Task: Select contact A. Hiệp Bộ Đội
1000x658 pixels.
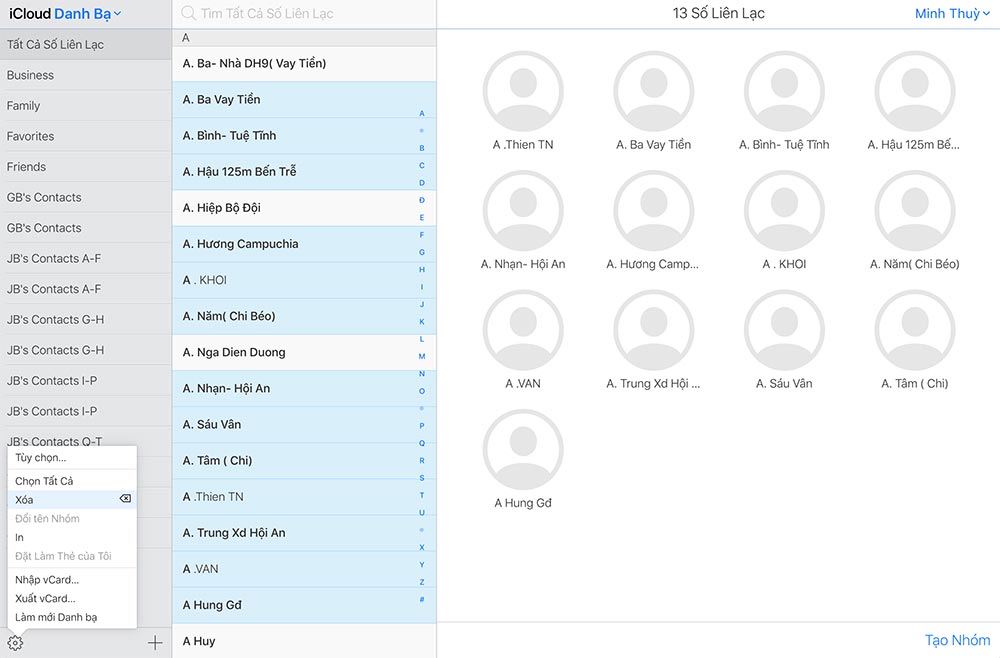Action: pos(304,208)
